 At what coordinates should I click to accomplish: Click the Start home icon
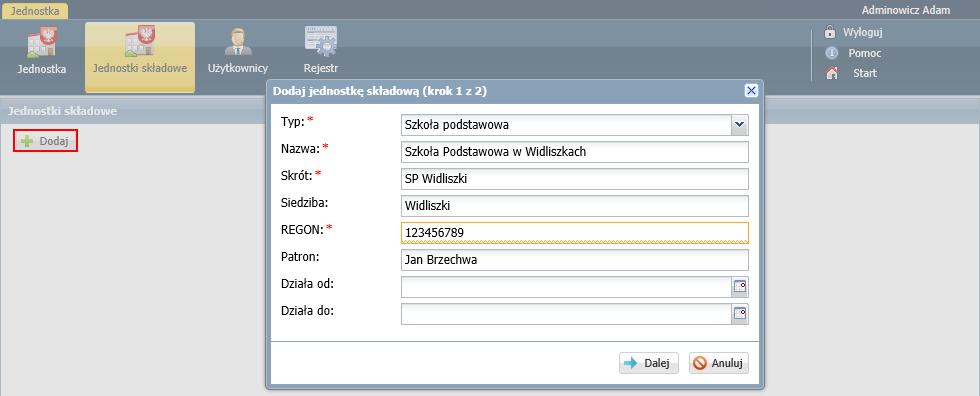tap(831, 73)
